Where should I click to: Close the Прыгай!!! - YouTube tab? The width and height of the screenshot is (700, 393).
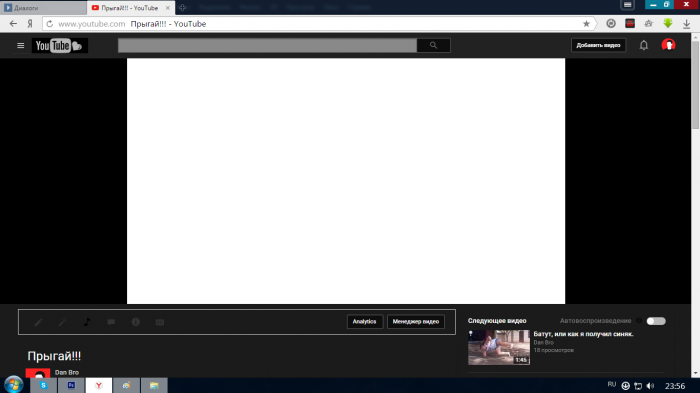pos(168,8)
